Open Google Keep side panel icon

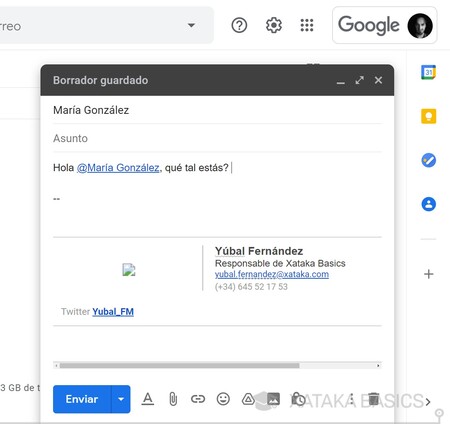click(429, 116)
